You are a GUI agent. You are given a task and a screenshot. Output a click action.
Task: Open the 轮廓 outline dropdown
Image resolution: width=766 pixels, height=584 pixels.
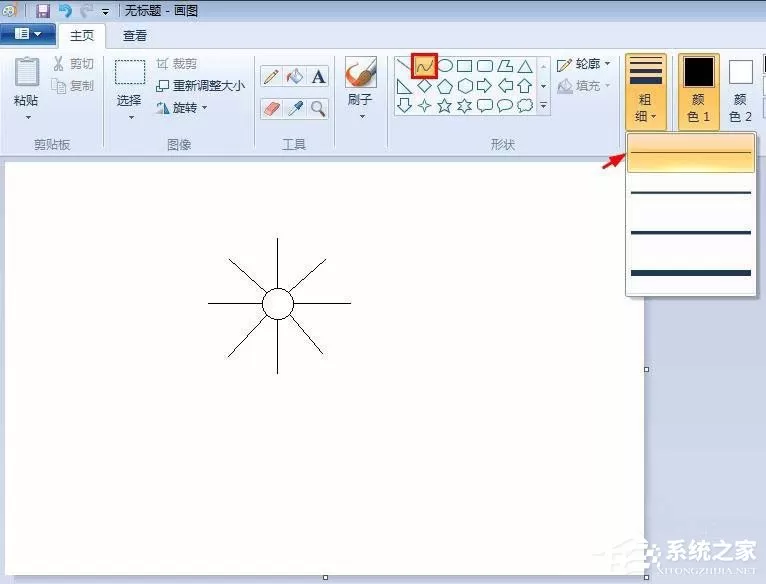584,64
